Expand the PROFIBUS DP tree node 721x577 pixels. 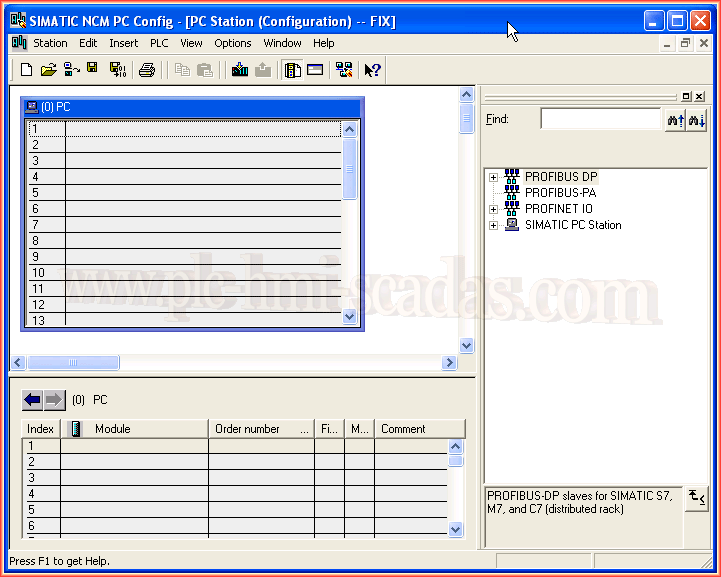pos(493,177)
